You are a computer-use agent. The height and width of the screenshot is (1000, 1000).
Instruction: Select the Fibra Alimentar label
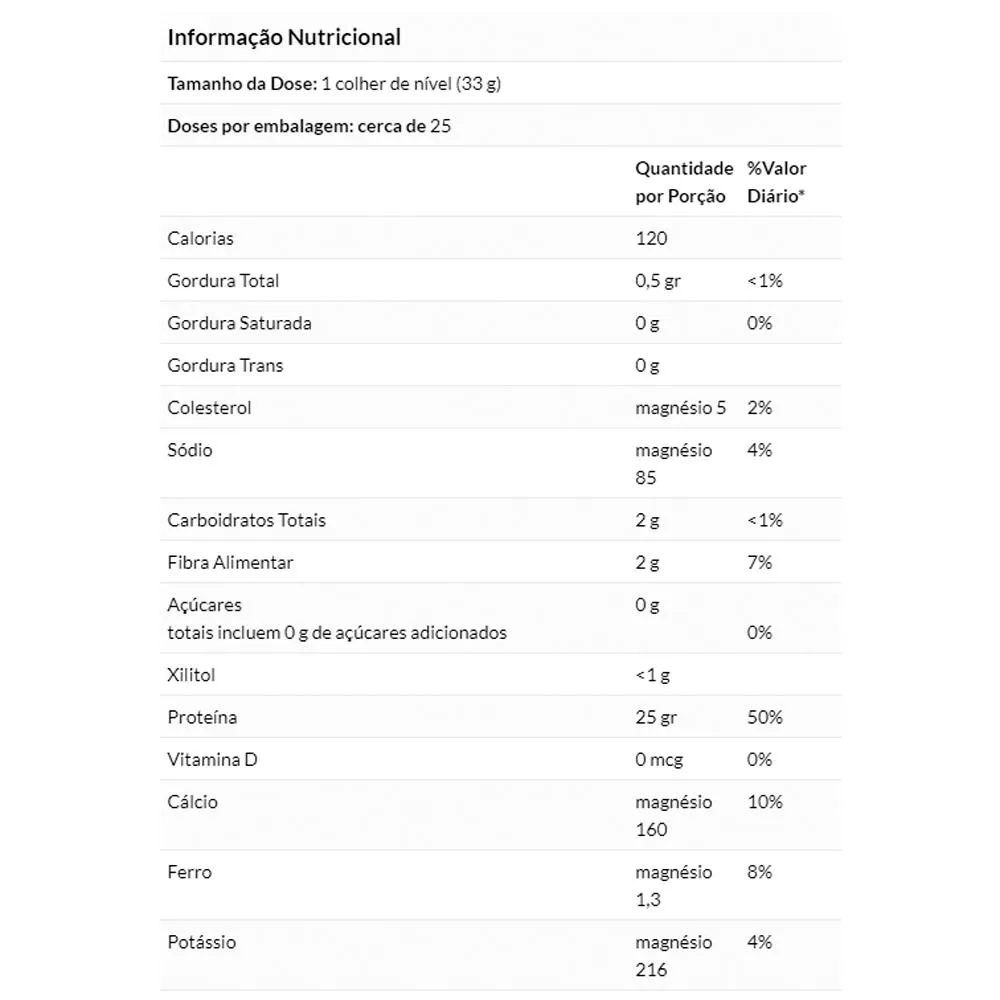230,562
